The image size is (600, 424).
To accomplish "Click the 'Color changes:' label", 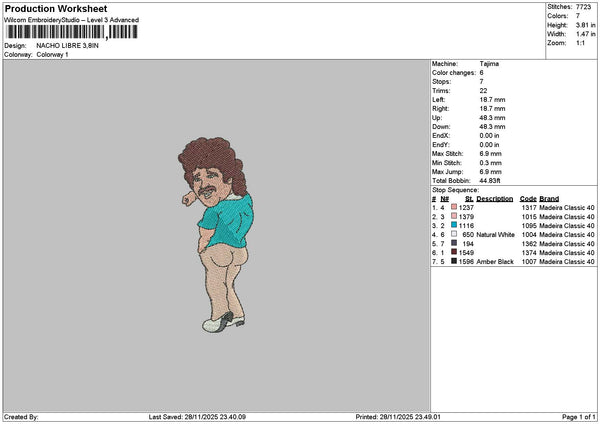I will (454, 73).
